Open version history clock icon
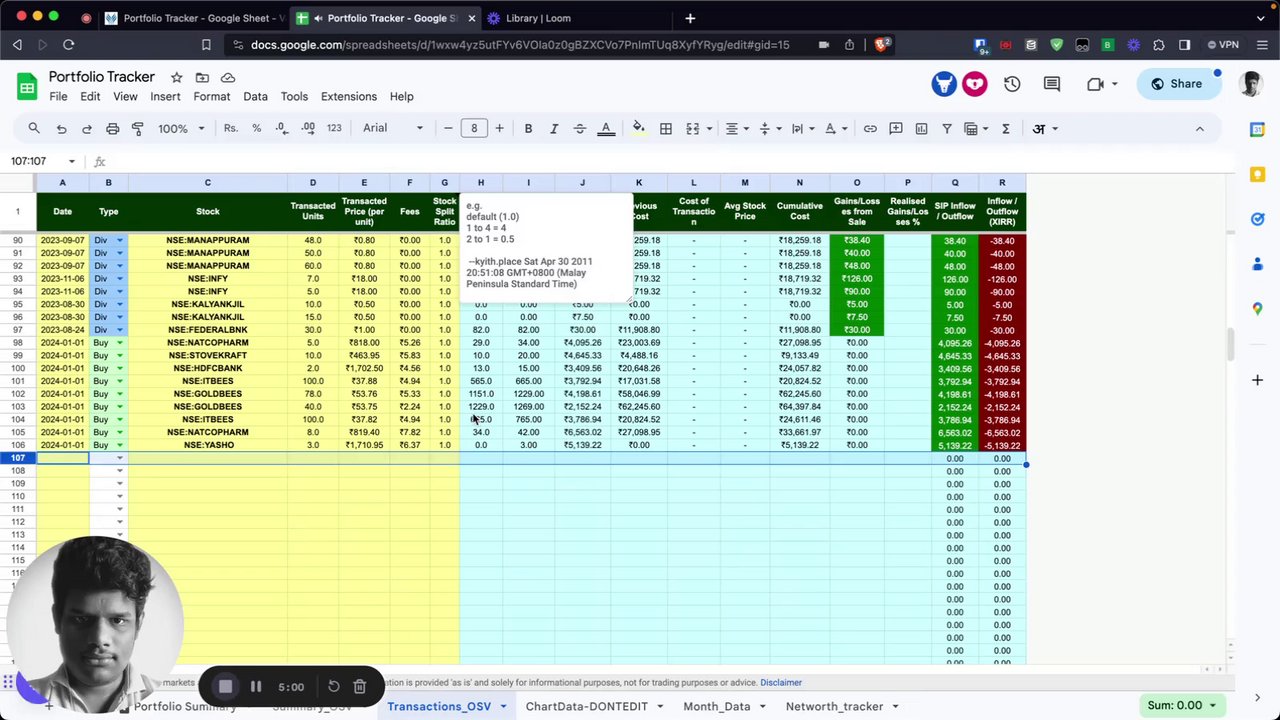 tap(1012, 84)
